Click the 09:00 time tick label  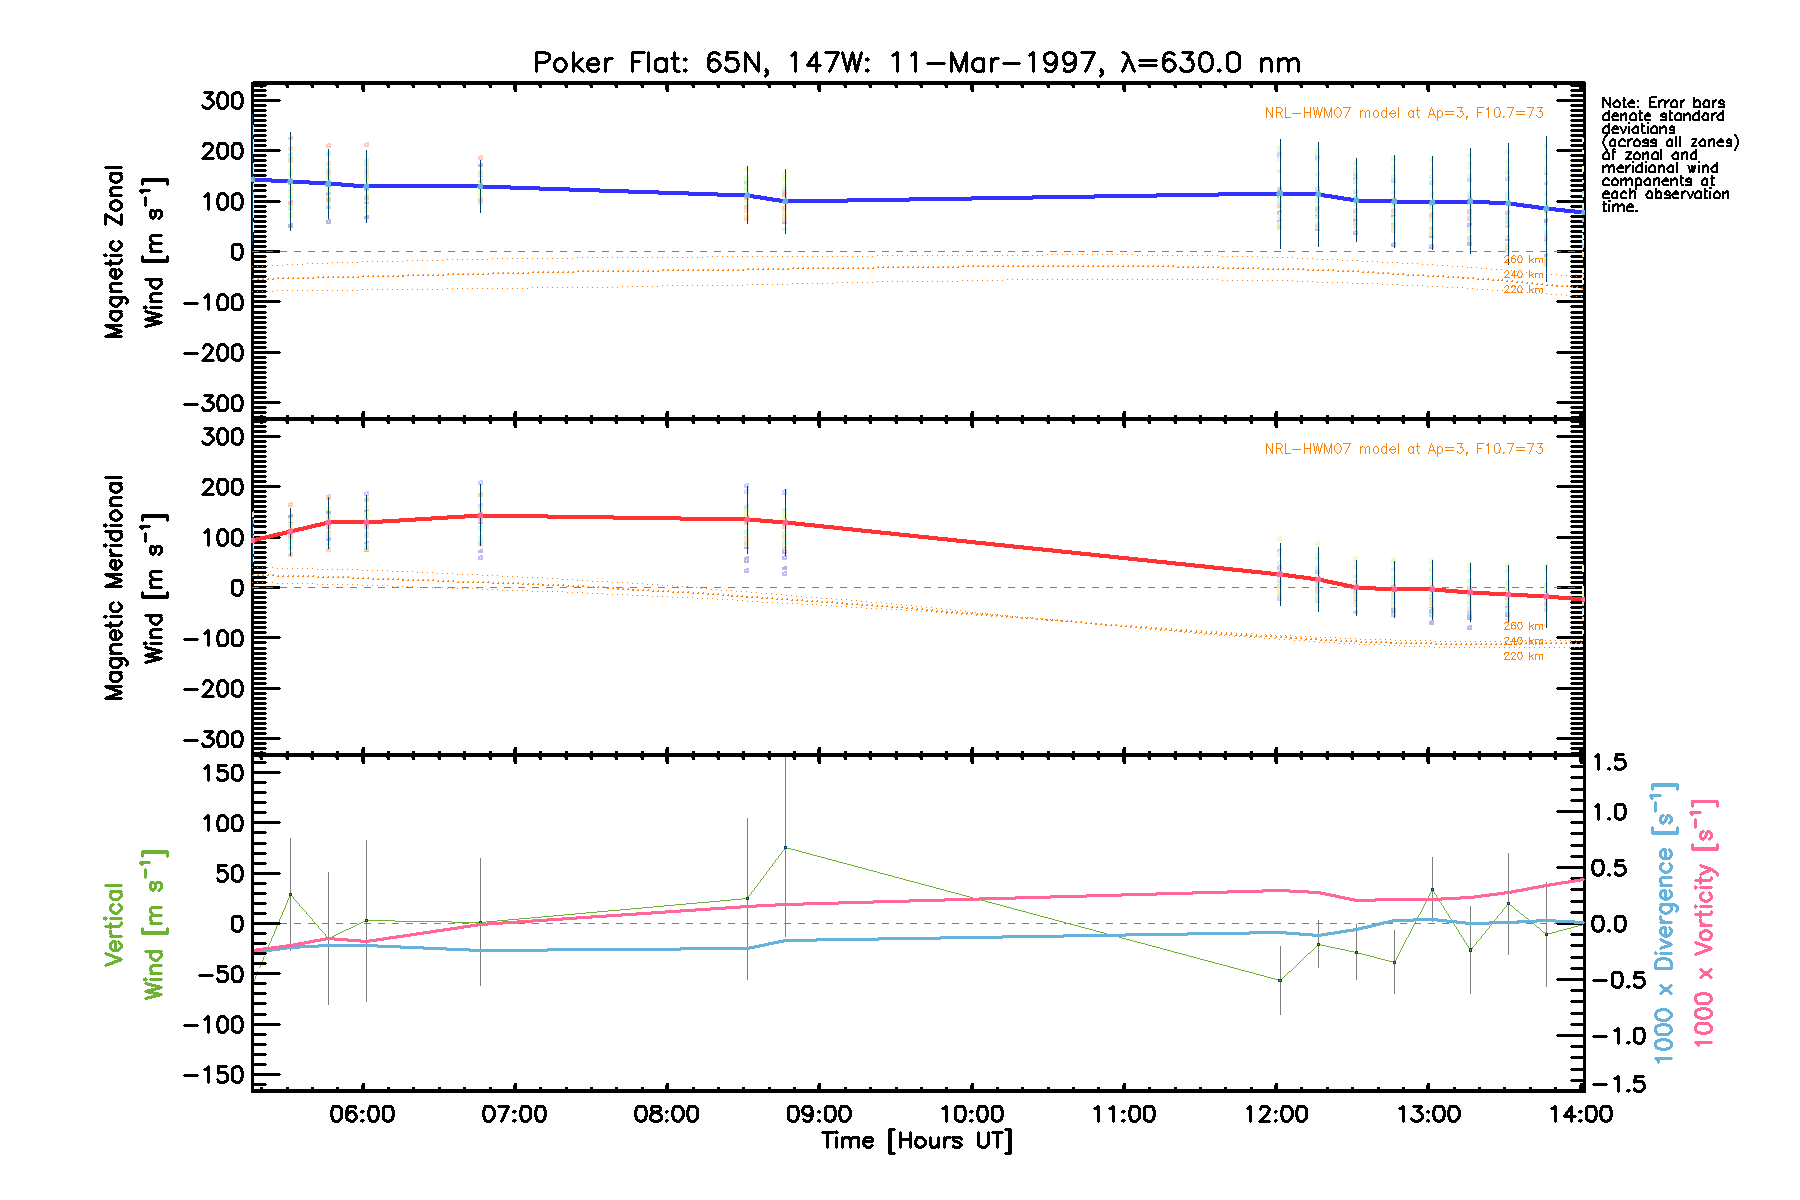pos(819,1114)
